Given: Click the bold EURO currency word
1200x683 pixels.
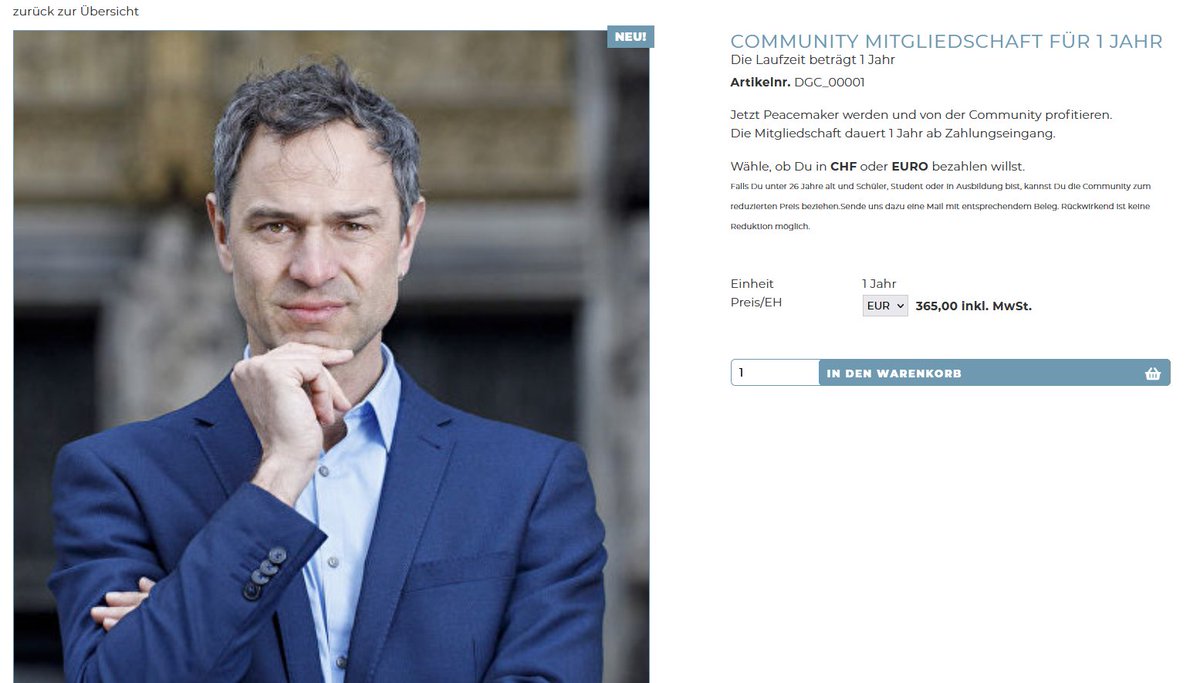Looking at the screenshot, I should tap(910, 166).
